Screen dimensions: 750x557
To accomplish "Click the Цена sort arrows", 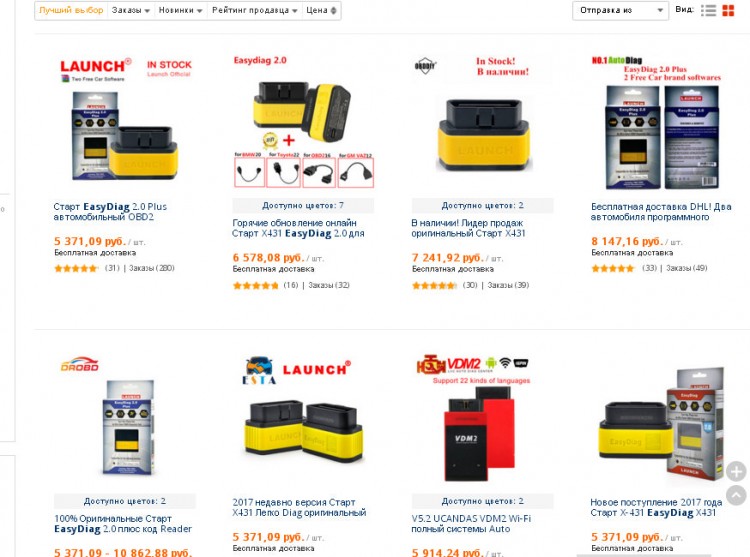I will pos(333,11).
